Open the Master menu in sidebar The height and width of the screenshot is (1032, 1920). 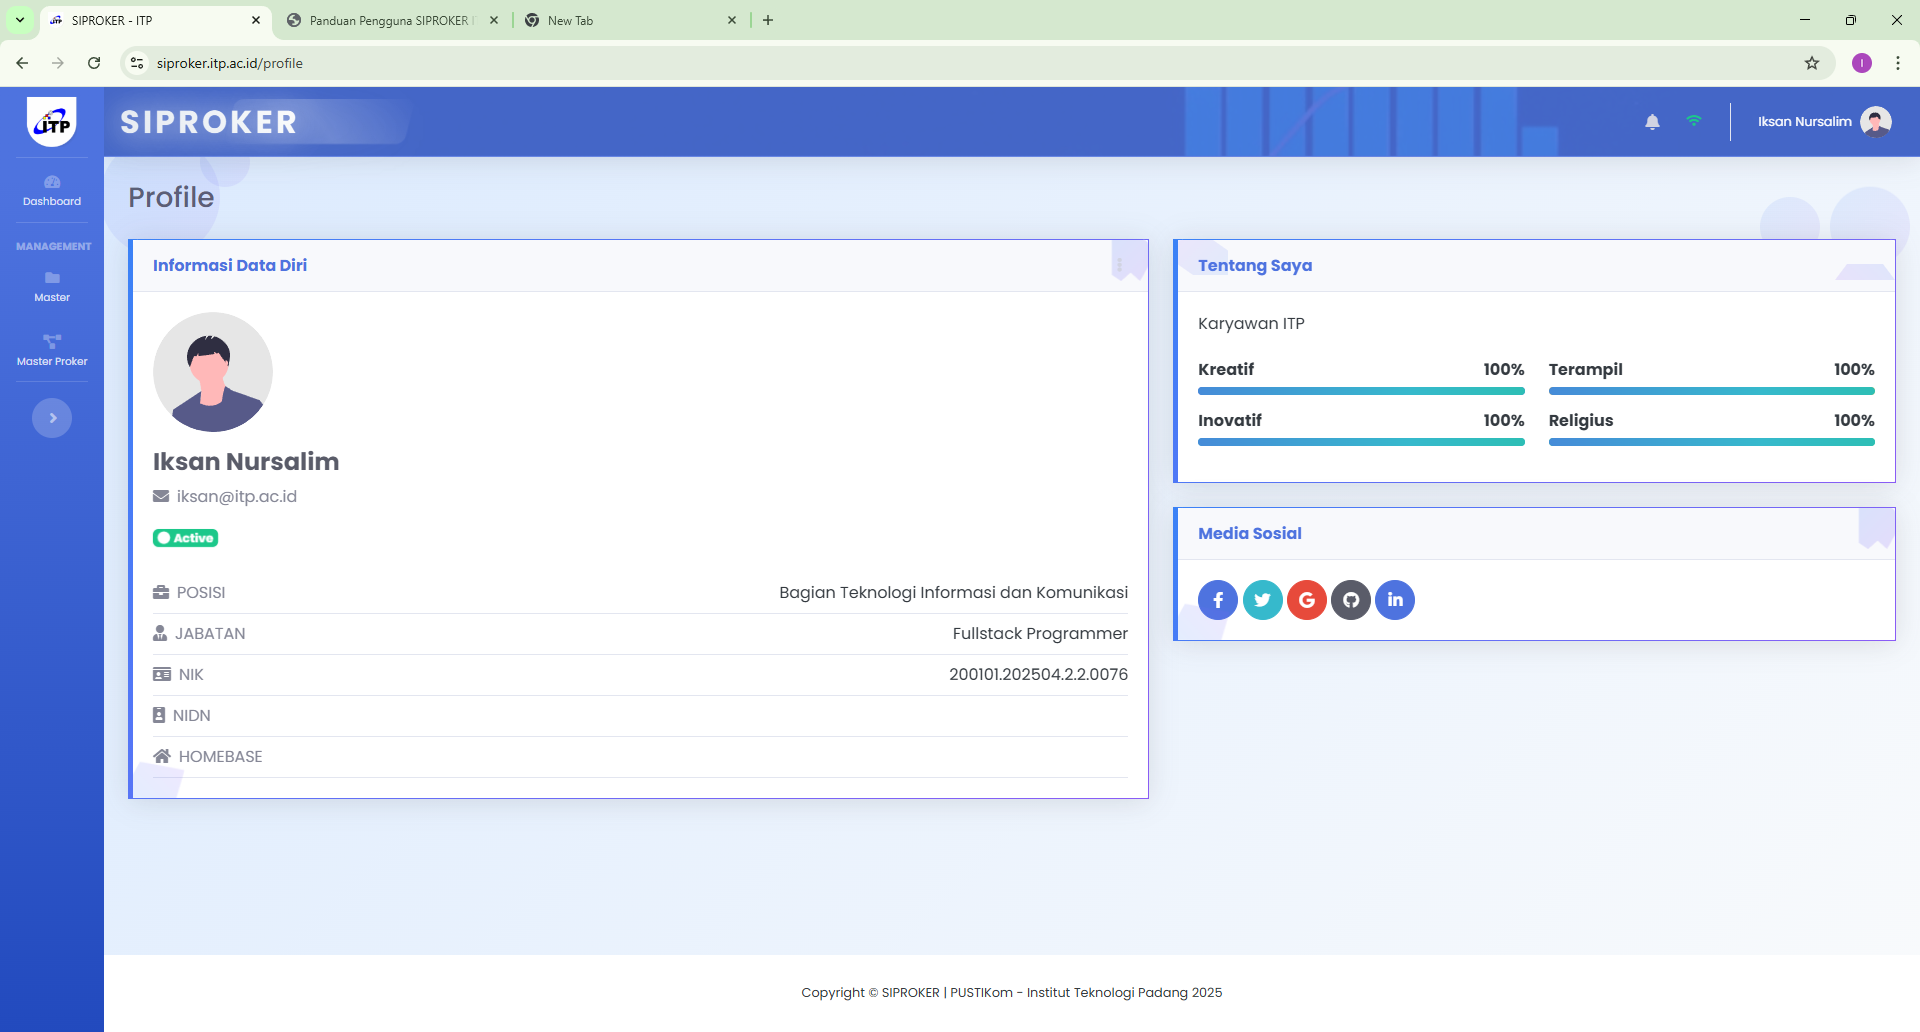point(52,286)
